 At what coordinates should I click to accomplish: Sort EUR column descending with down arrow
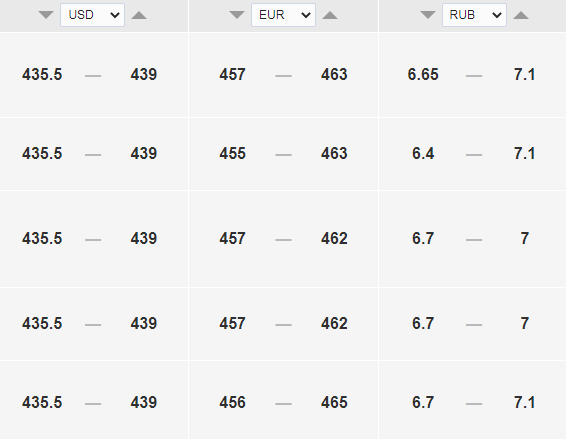click(237, 15)
